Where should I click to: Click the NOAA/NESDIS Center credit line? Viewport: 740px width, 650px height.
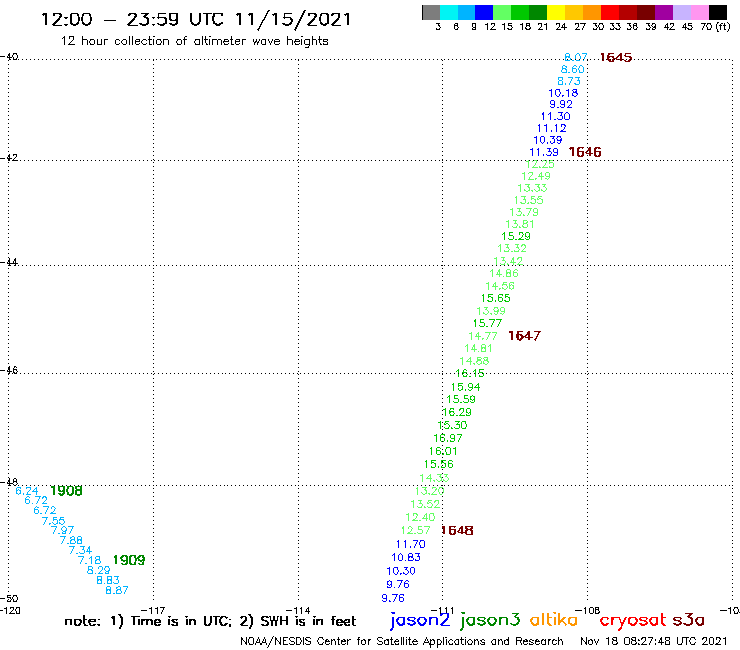click(402, 642)
